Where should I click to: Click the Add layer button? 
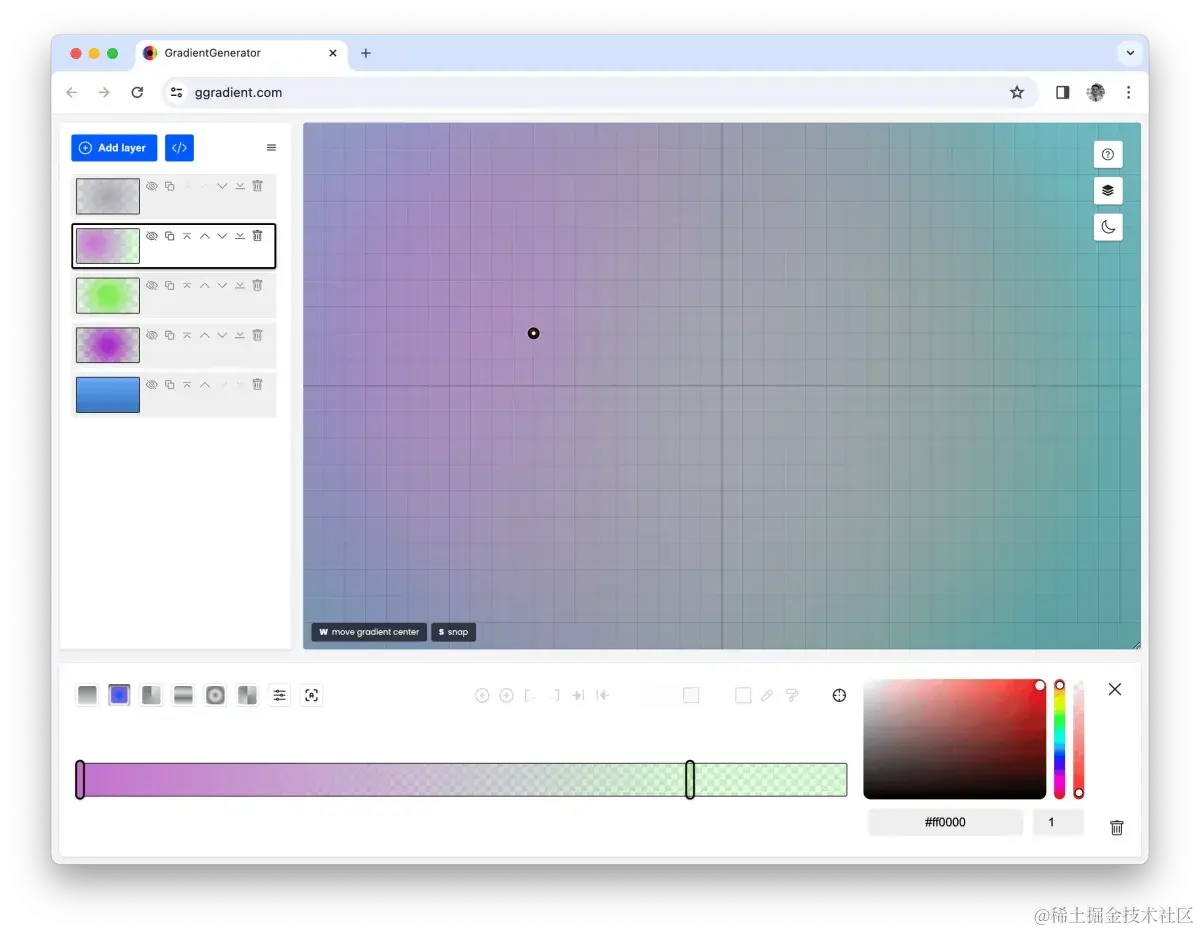point(113,147)
